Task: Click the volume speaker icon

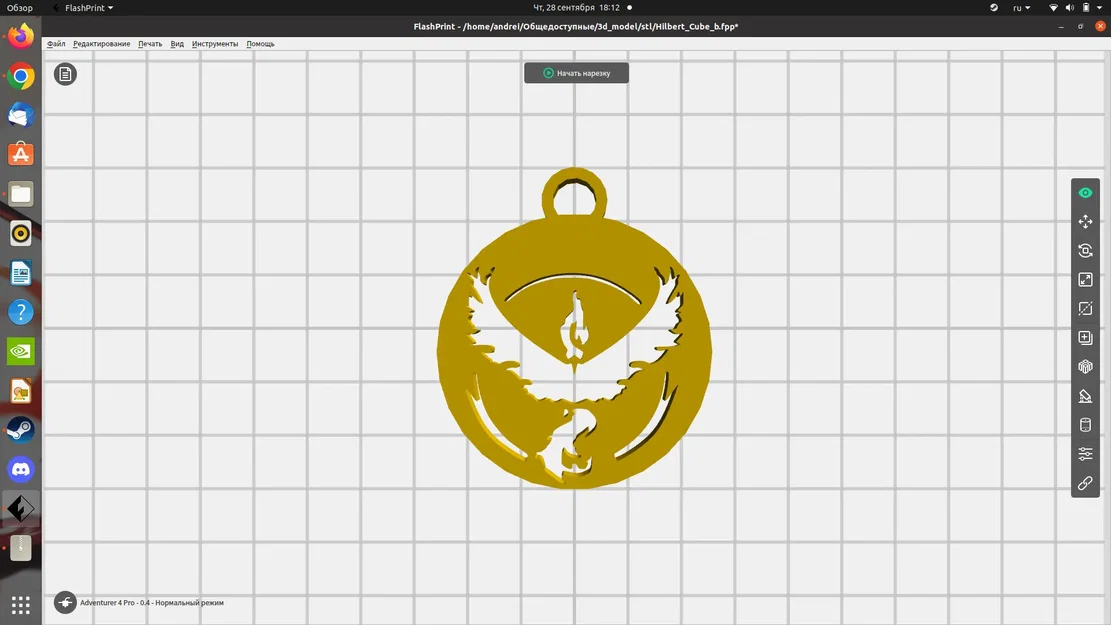Action: [x=1070, y=8]
